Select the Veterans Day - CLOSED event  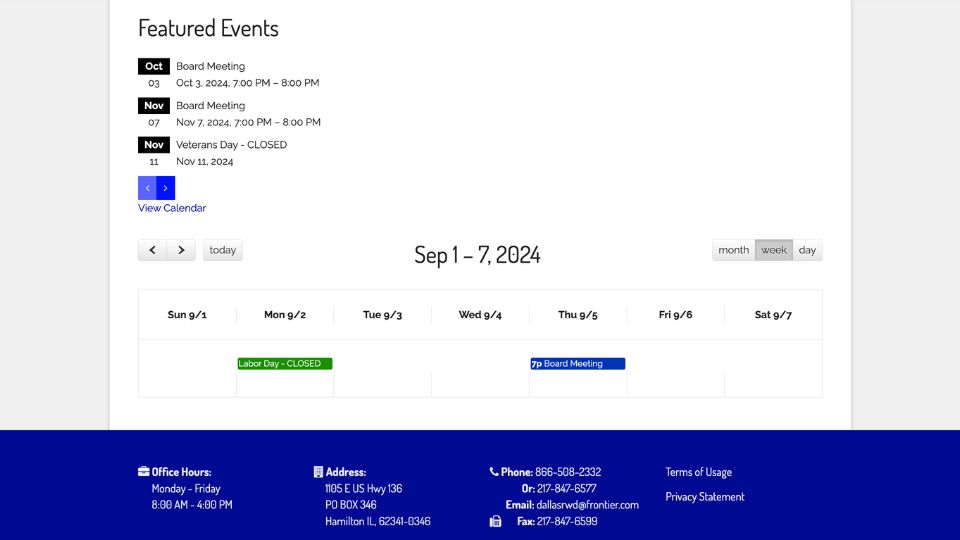[x=231, y=145]
